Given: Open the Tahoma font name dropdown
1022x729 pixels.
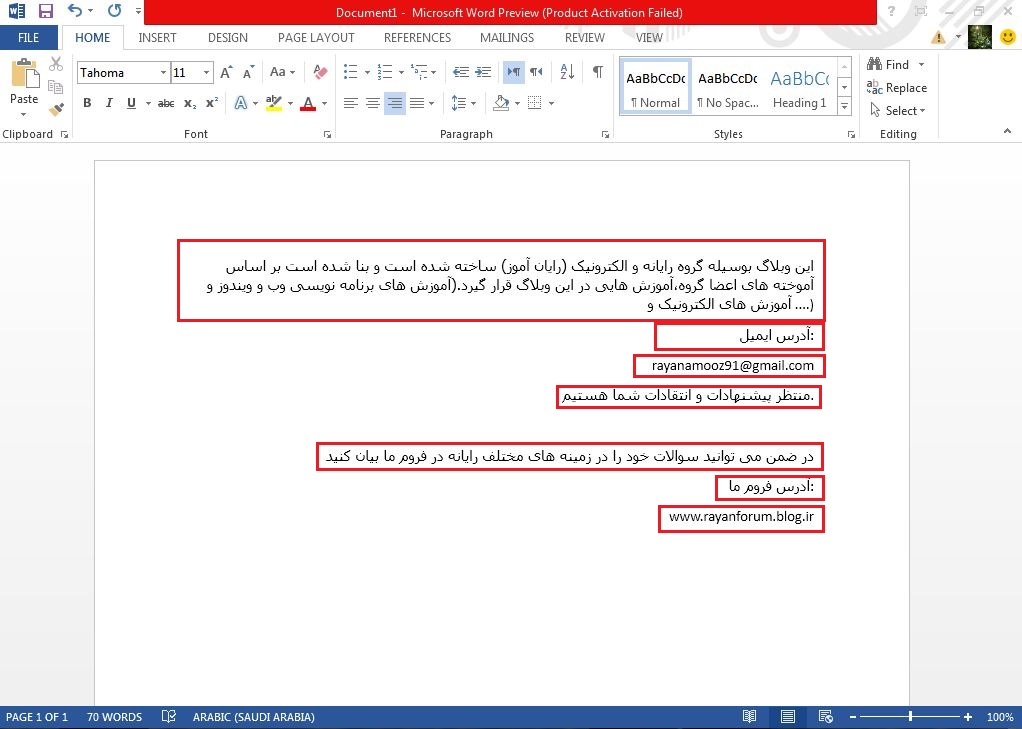Looking at the screenshot, I should coord(162,73).
